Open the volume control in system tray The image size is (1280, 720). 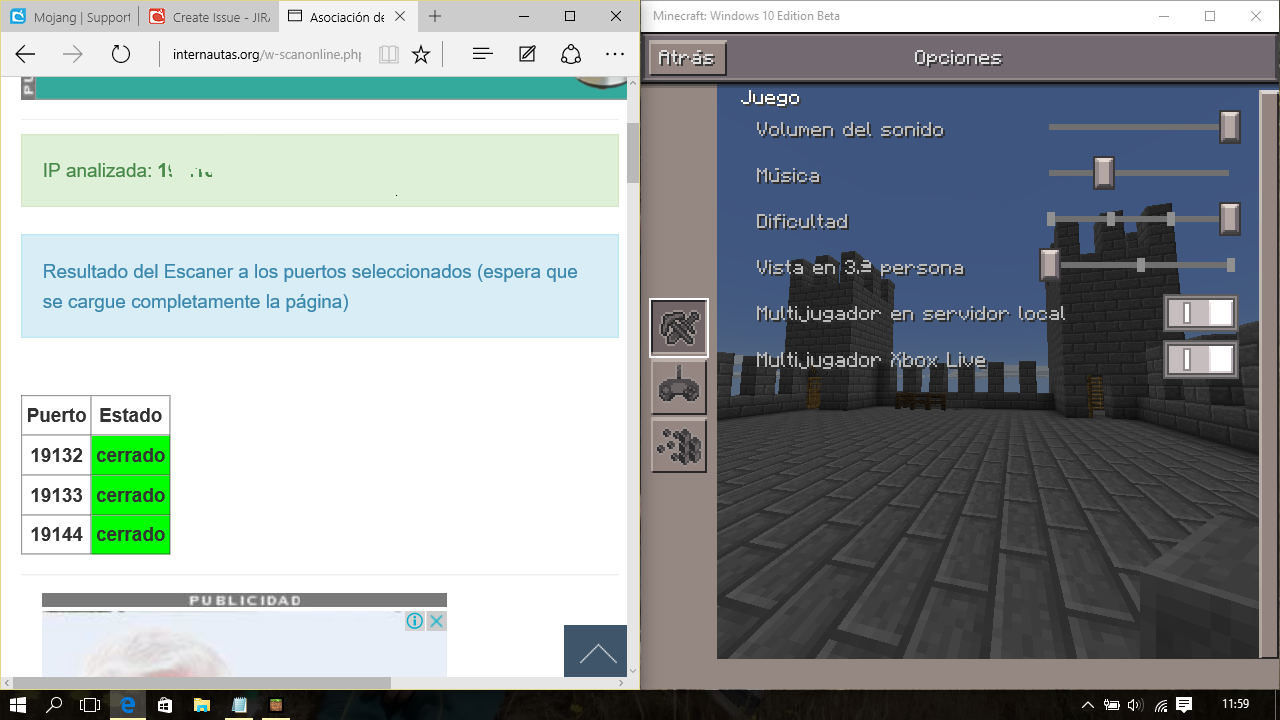click(1137, 705)
